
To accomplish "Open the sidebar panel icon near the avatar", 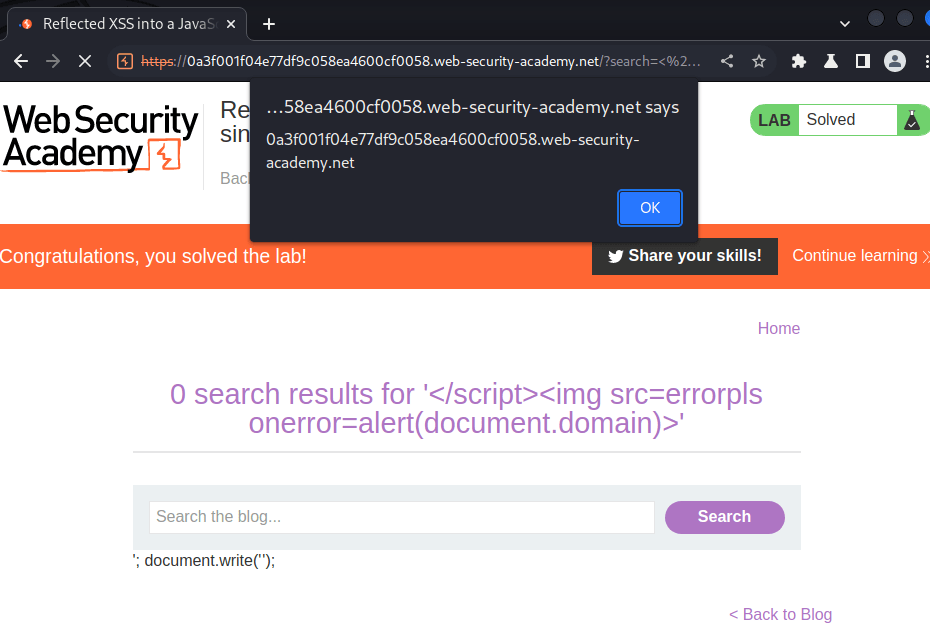I will pos(862,61).
